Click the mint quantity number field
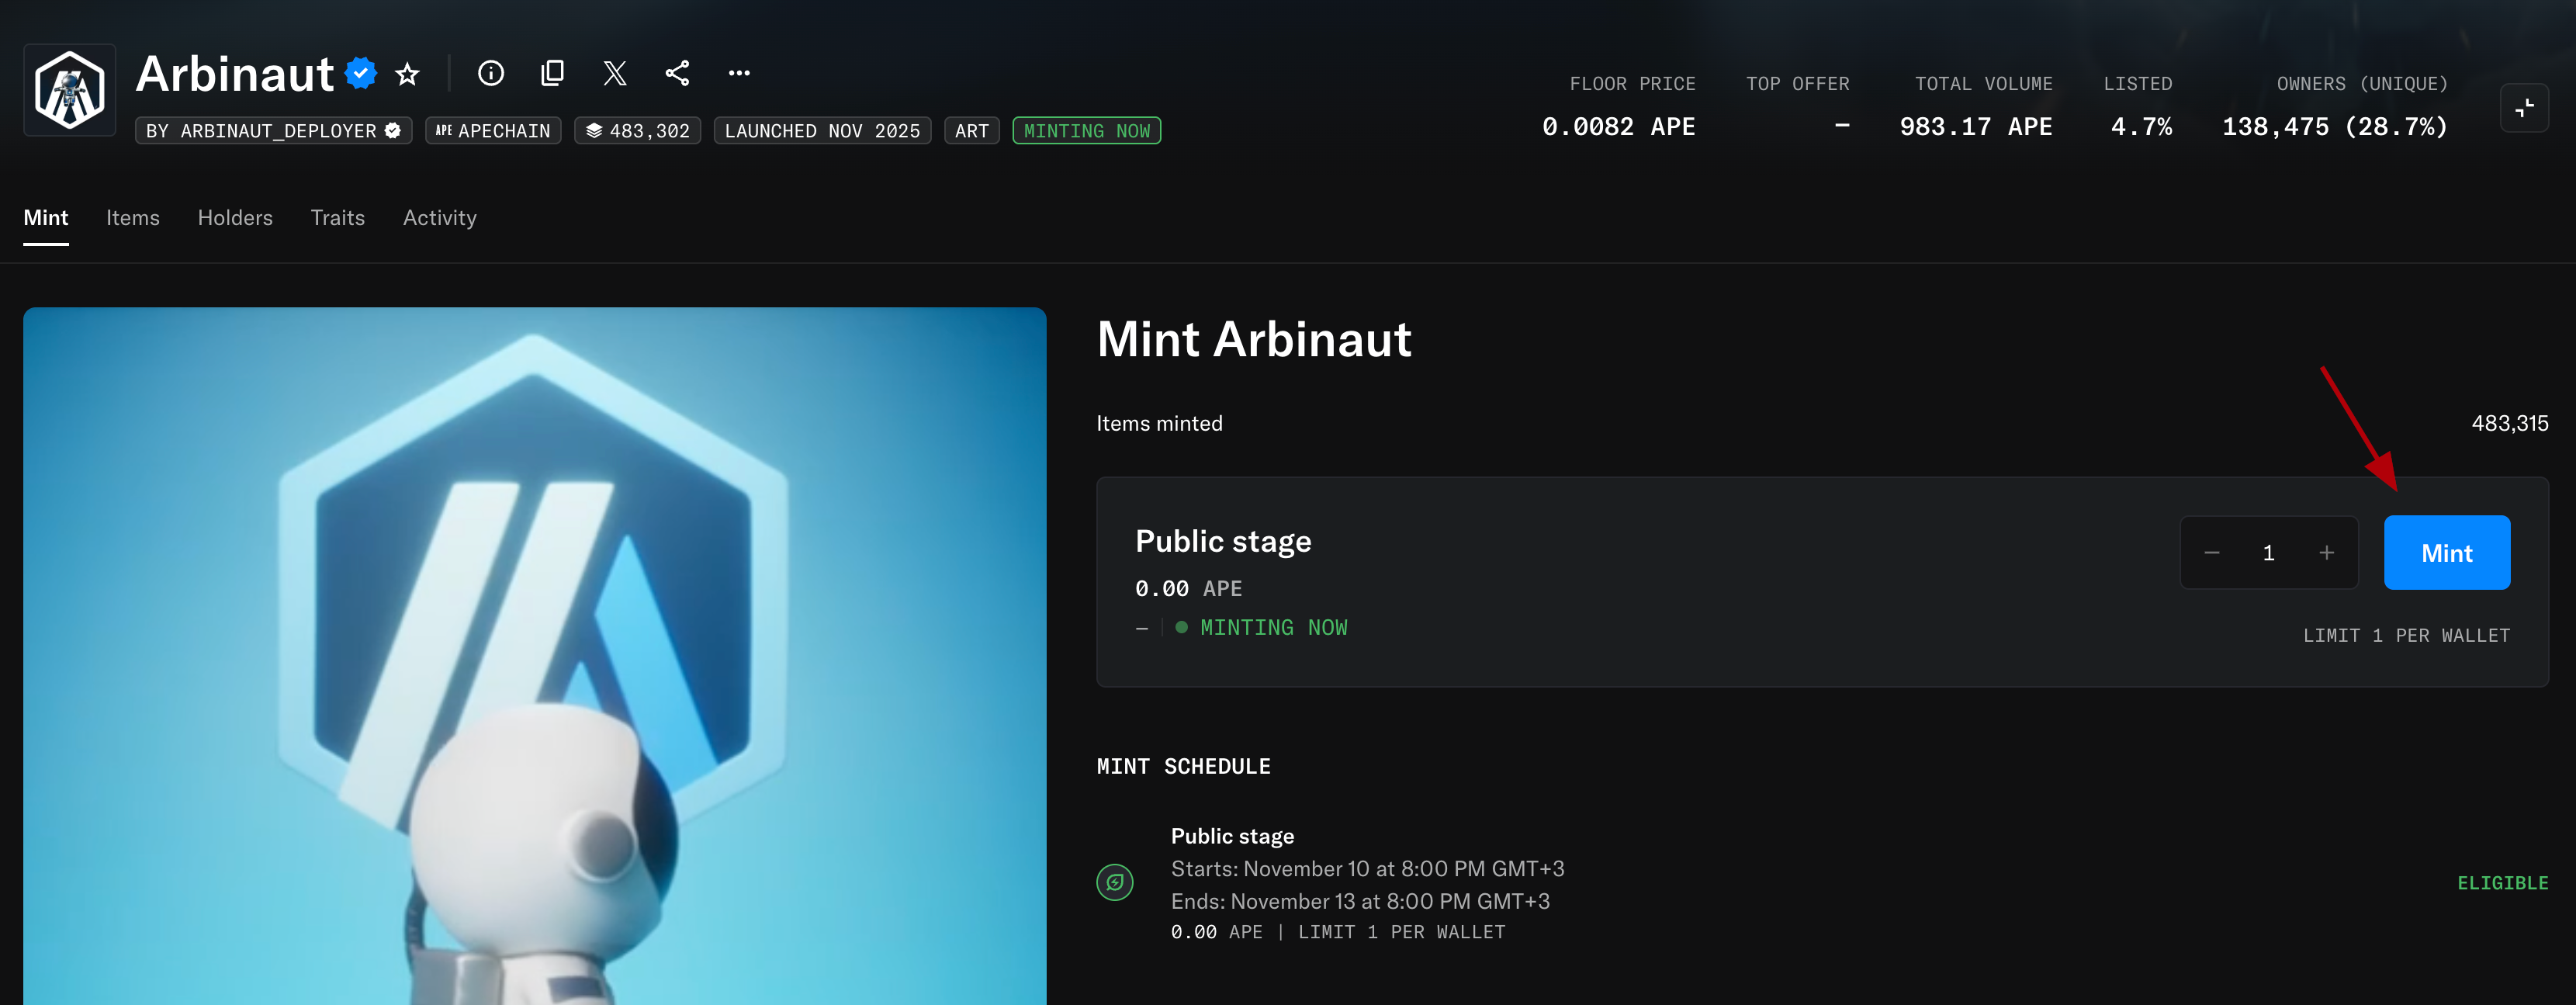Screen dimensions: 2576x1005 (x=2268, y=553)
